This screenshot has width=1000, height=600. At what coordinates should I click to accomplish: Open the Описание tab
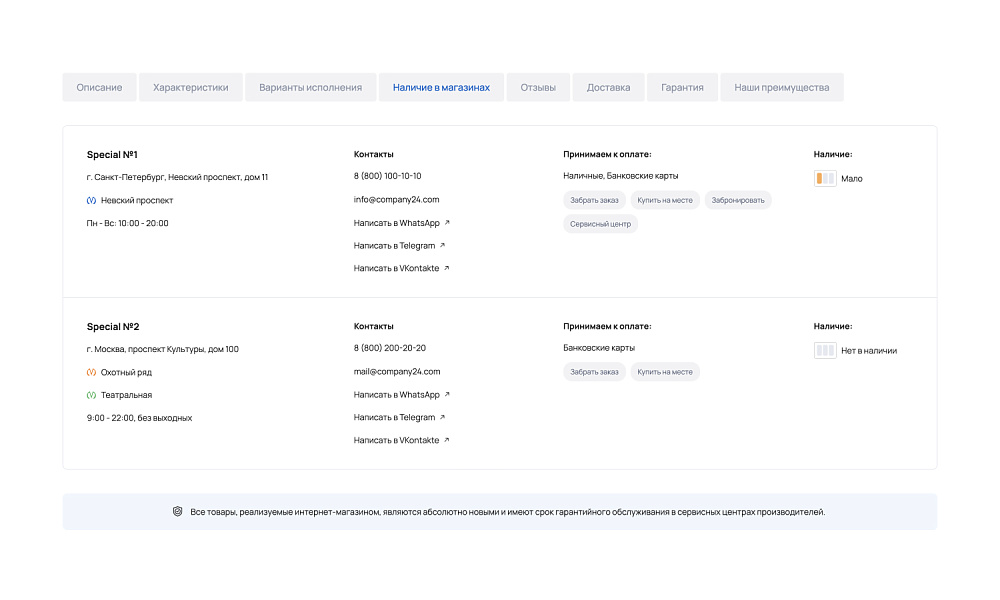coord(99,88)
